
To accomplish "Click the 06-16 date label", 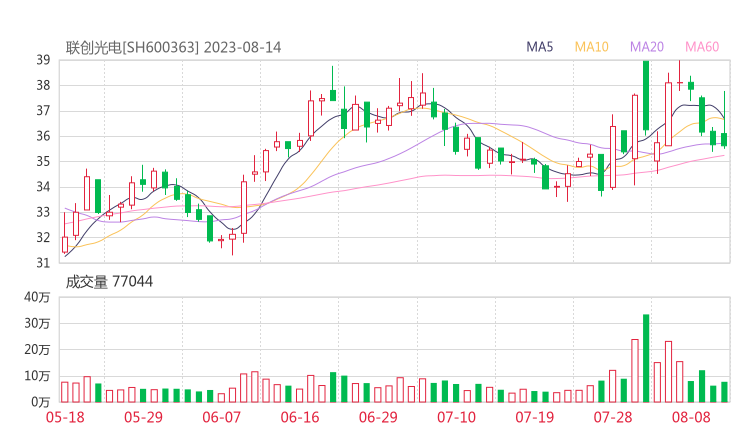I will tap(300, 417).
